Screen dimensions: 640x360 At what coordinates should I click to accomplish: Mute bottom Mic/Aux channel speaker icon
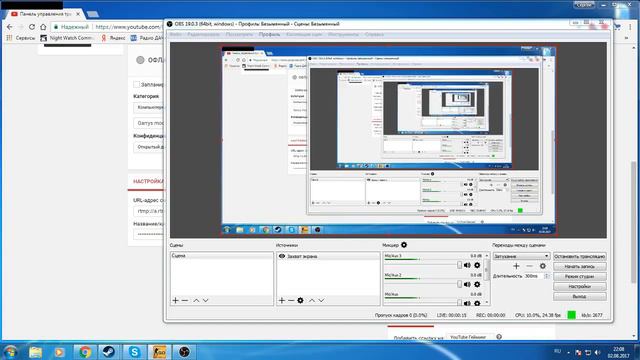point(467,303)
